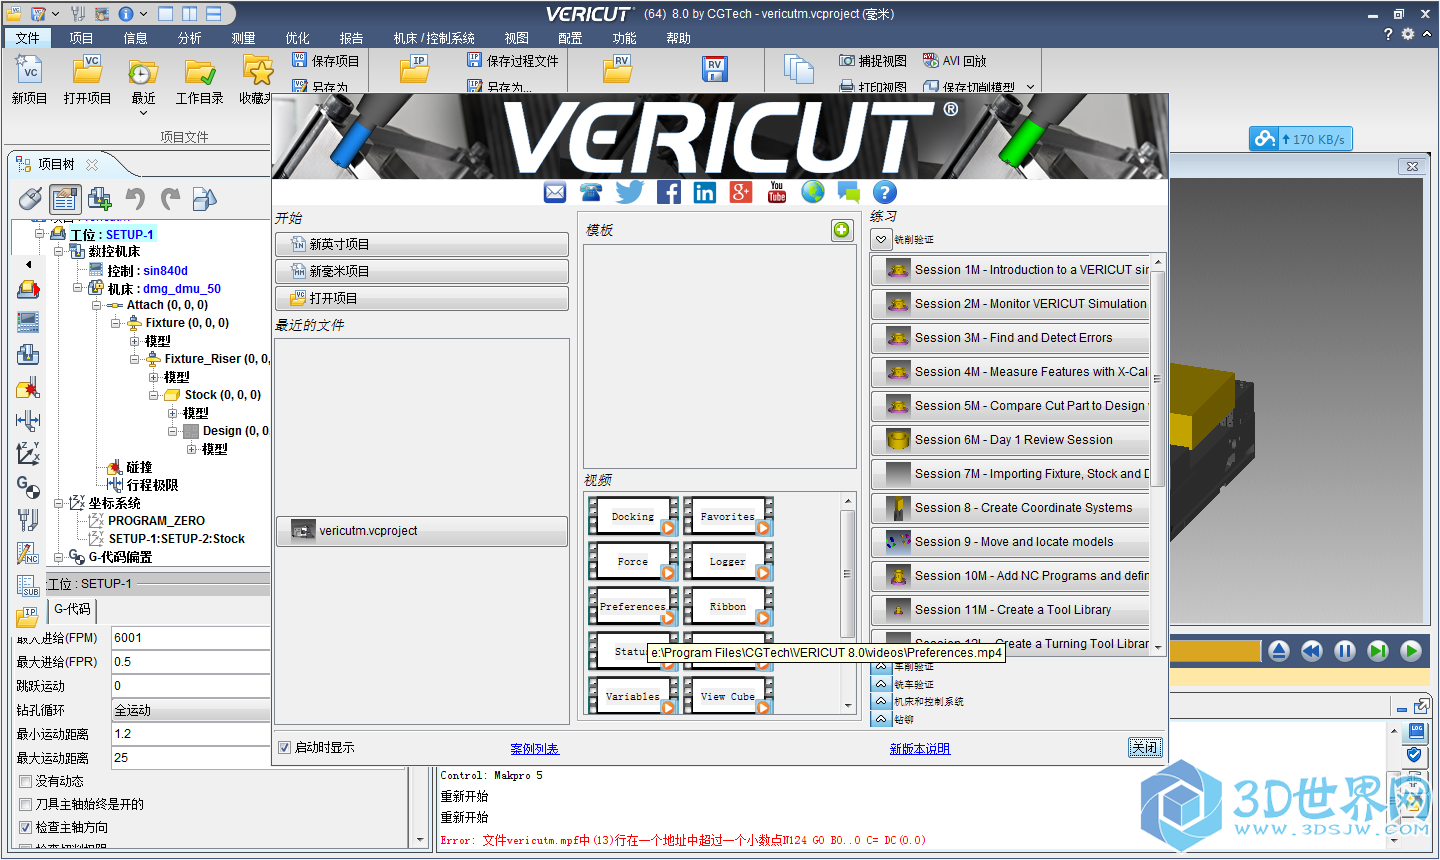
Task: Collapse the Stock (0, 0, 0) tree node
Action: tap(154, 395)
